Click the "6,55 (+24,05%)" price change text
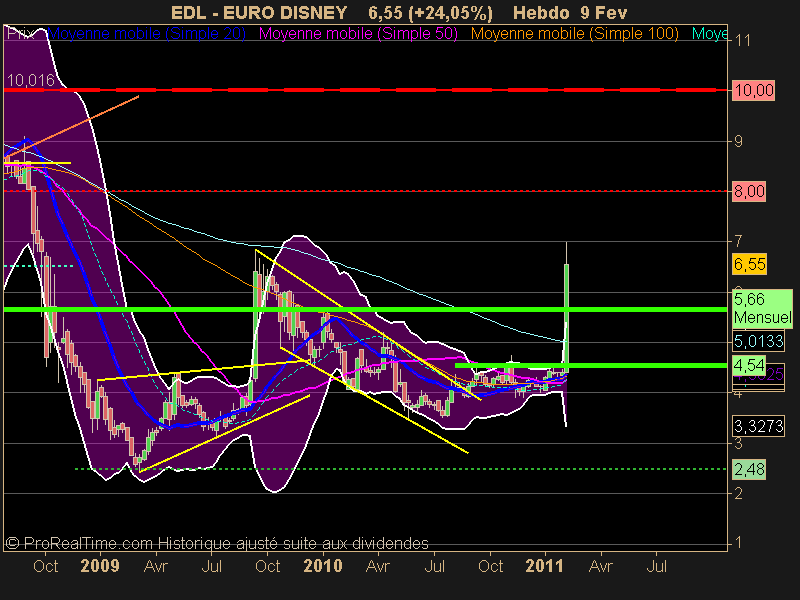The image size is (800, 600). (x=431, y=12)
